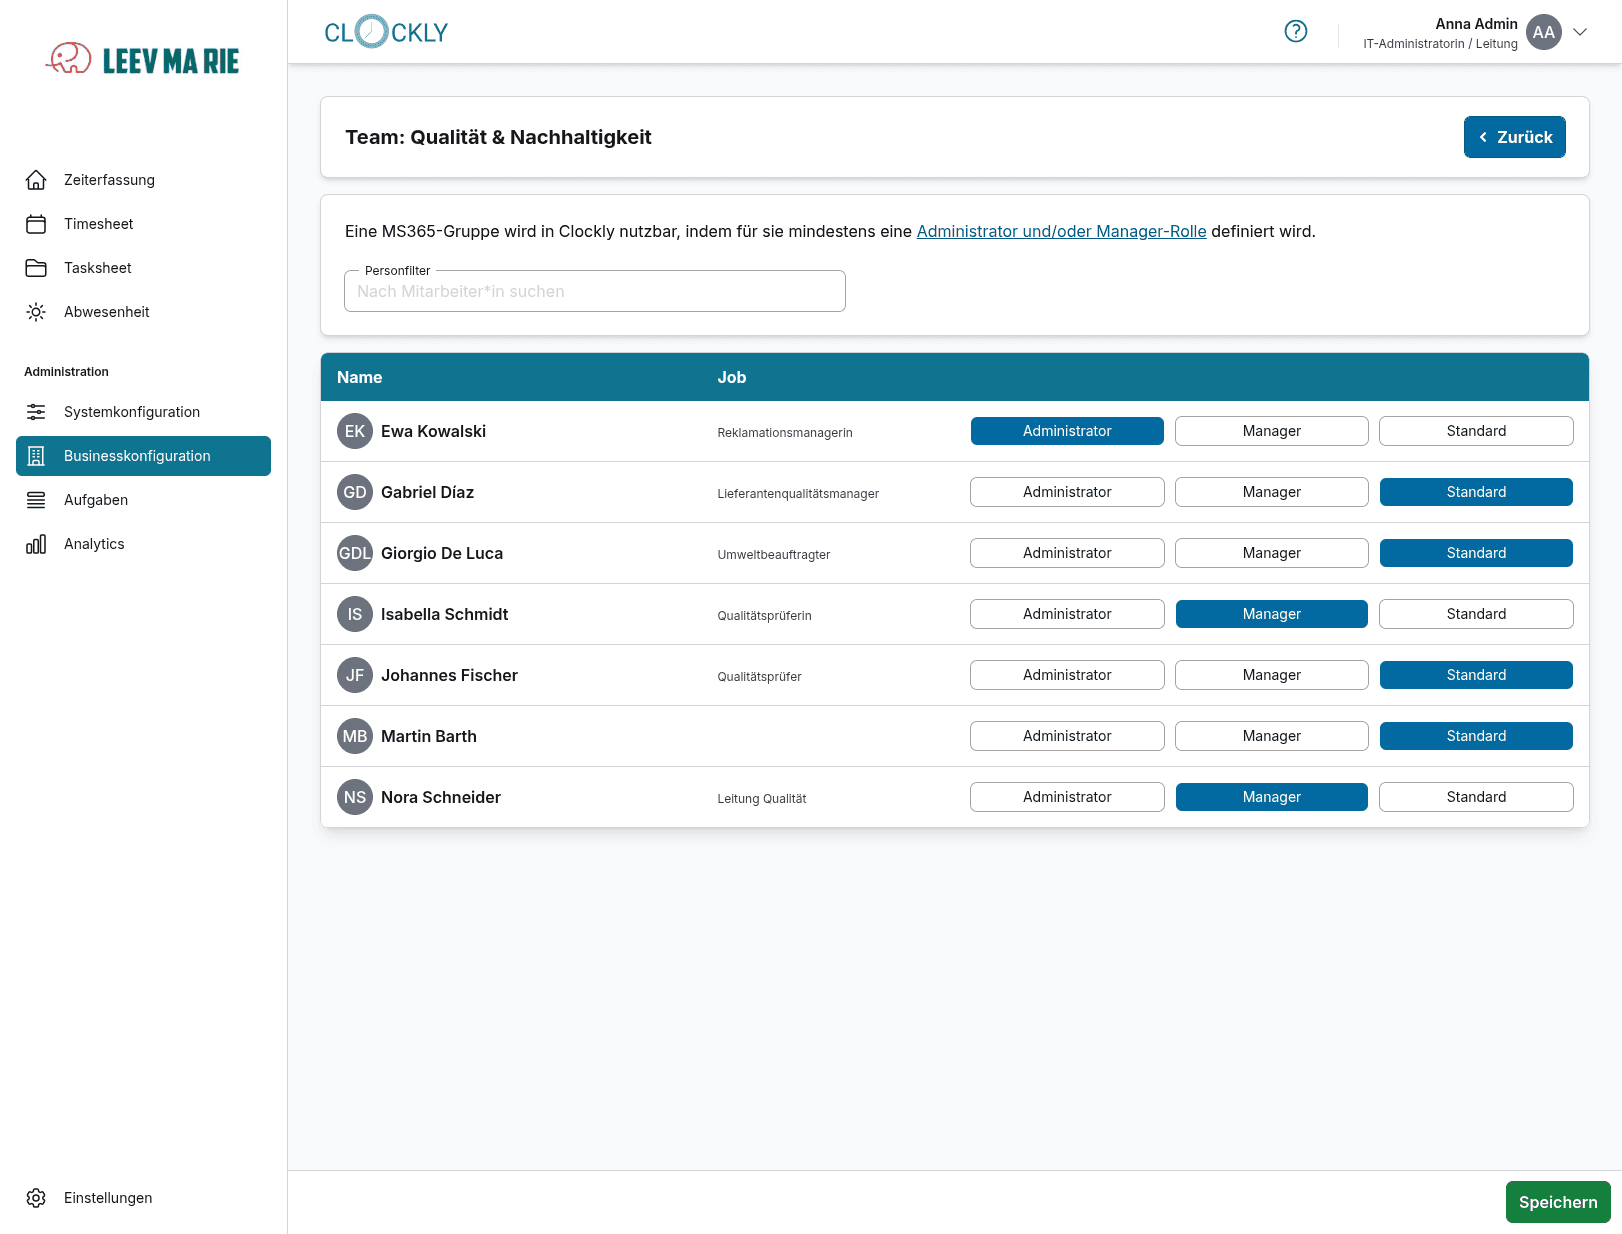Open the Aufgaben menu item

point(96,500)
